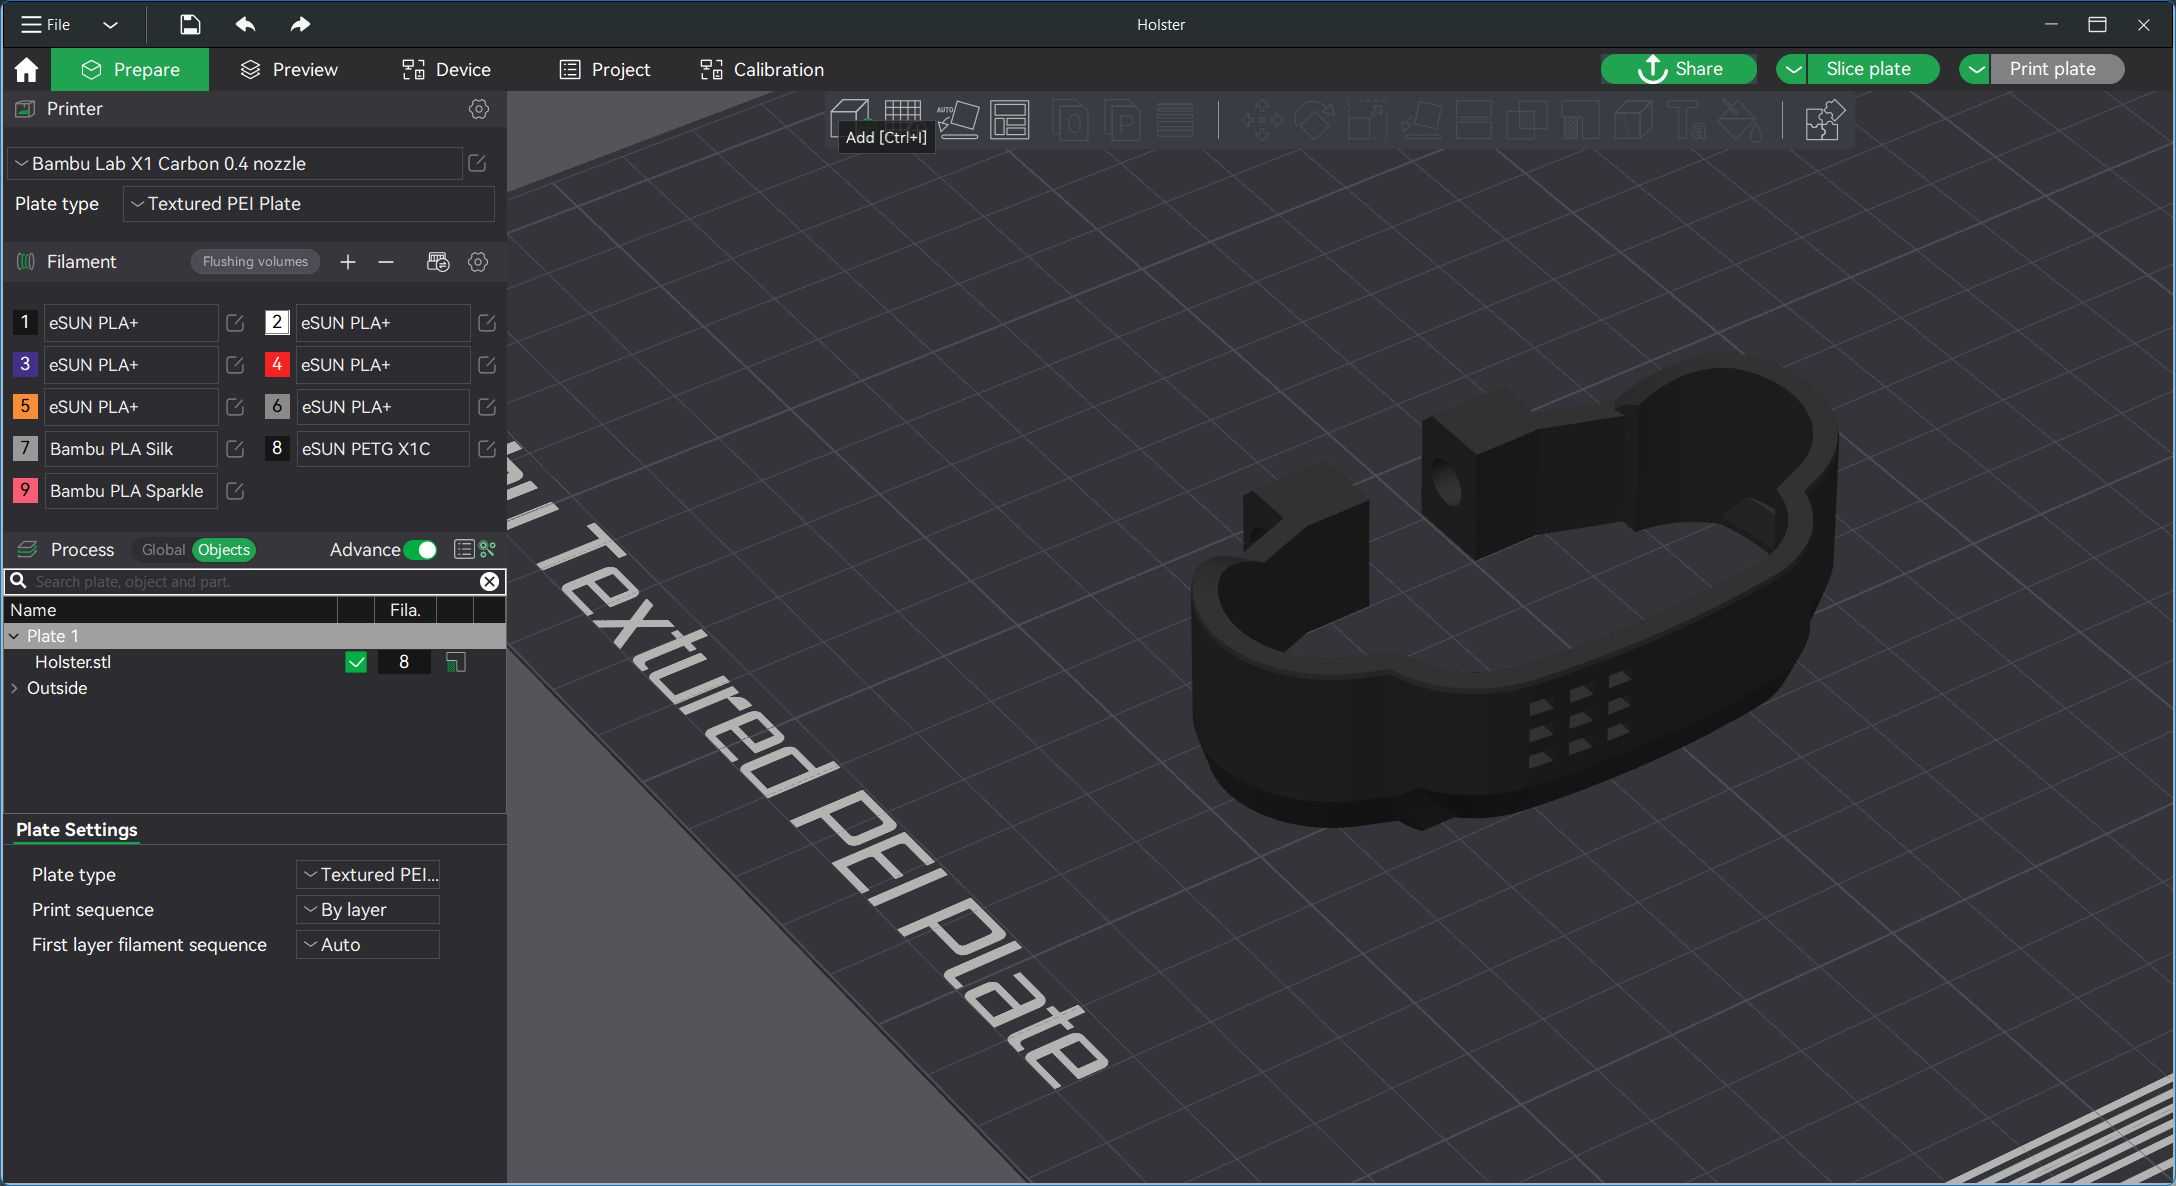Remove a filament with the minus icon
Screen dimensions: 2176x1186
click(386, 262)
